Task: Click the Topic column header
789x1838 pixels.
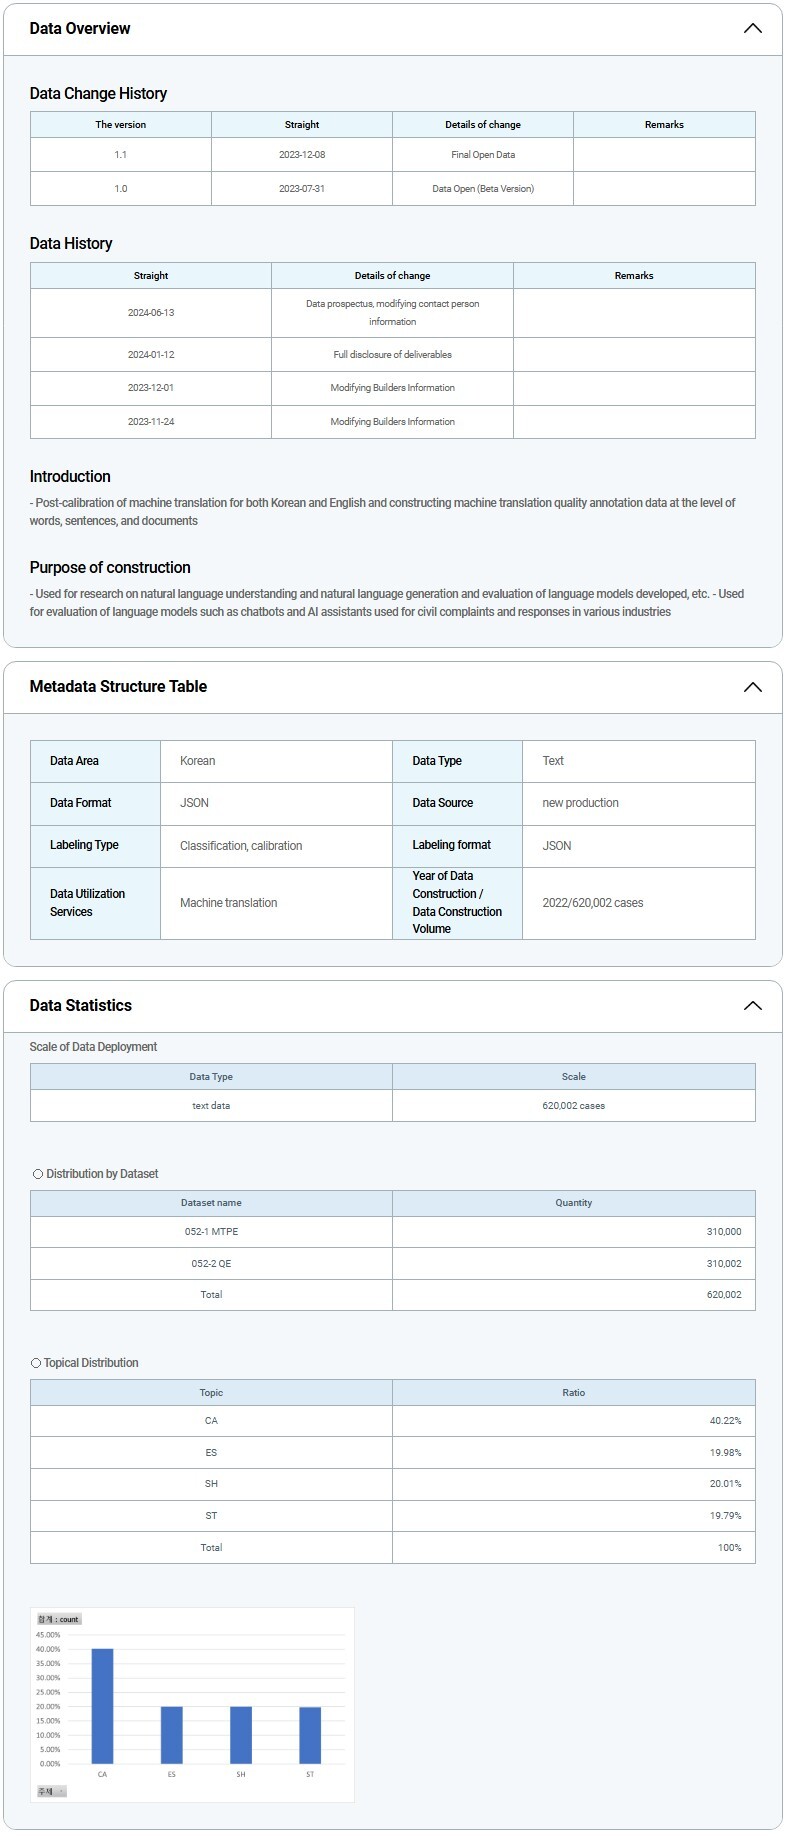Action: point(211,1393)
